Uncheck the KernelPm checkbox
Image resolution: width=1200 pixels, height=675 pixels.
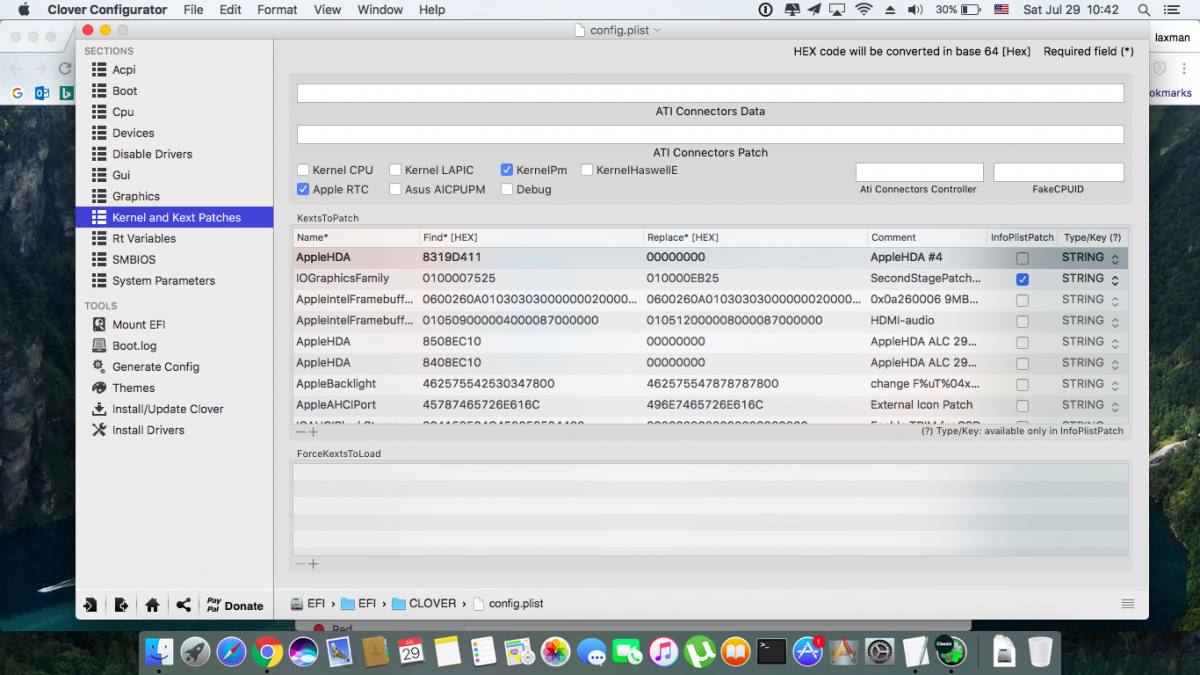(507, 170)
